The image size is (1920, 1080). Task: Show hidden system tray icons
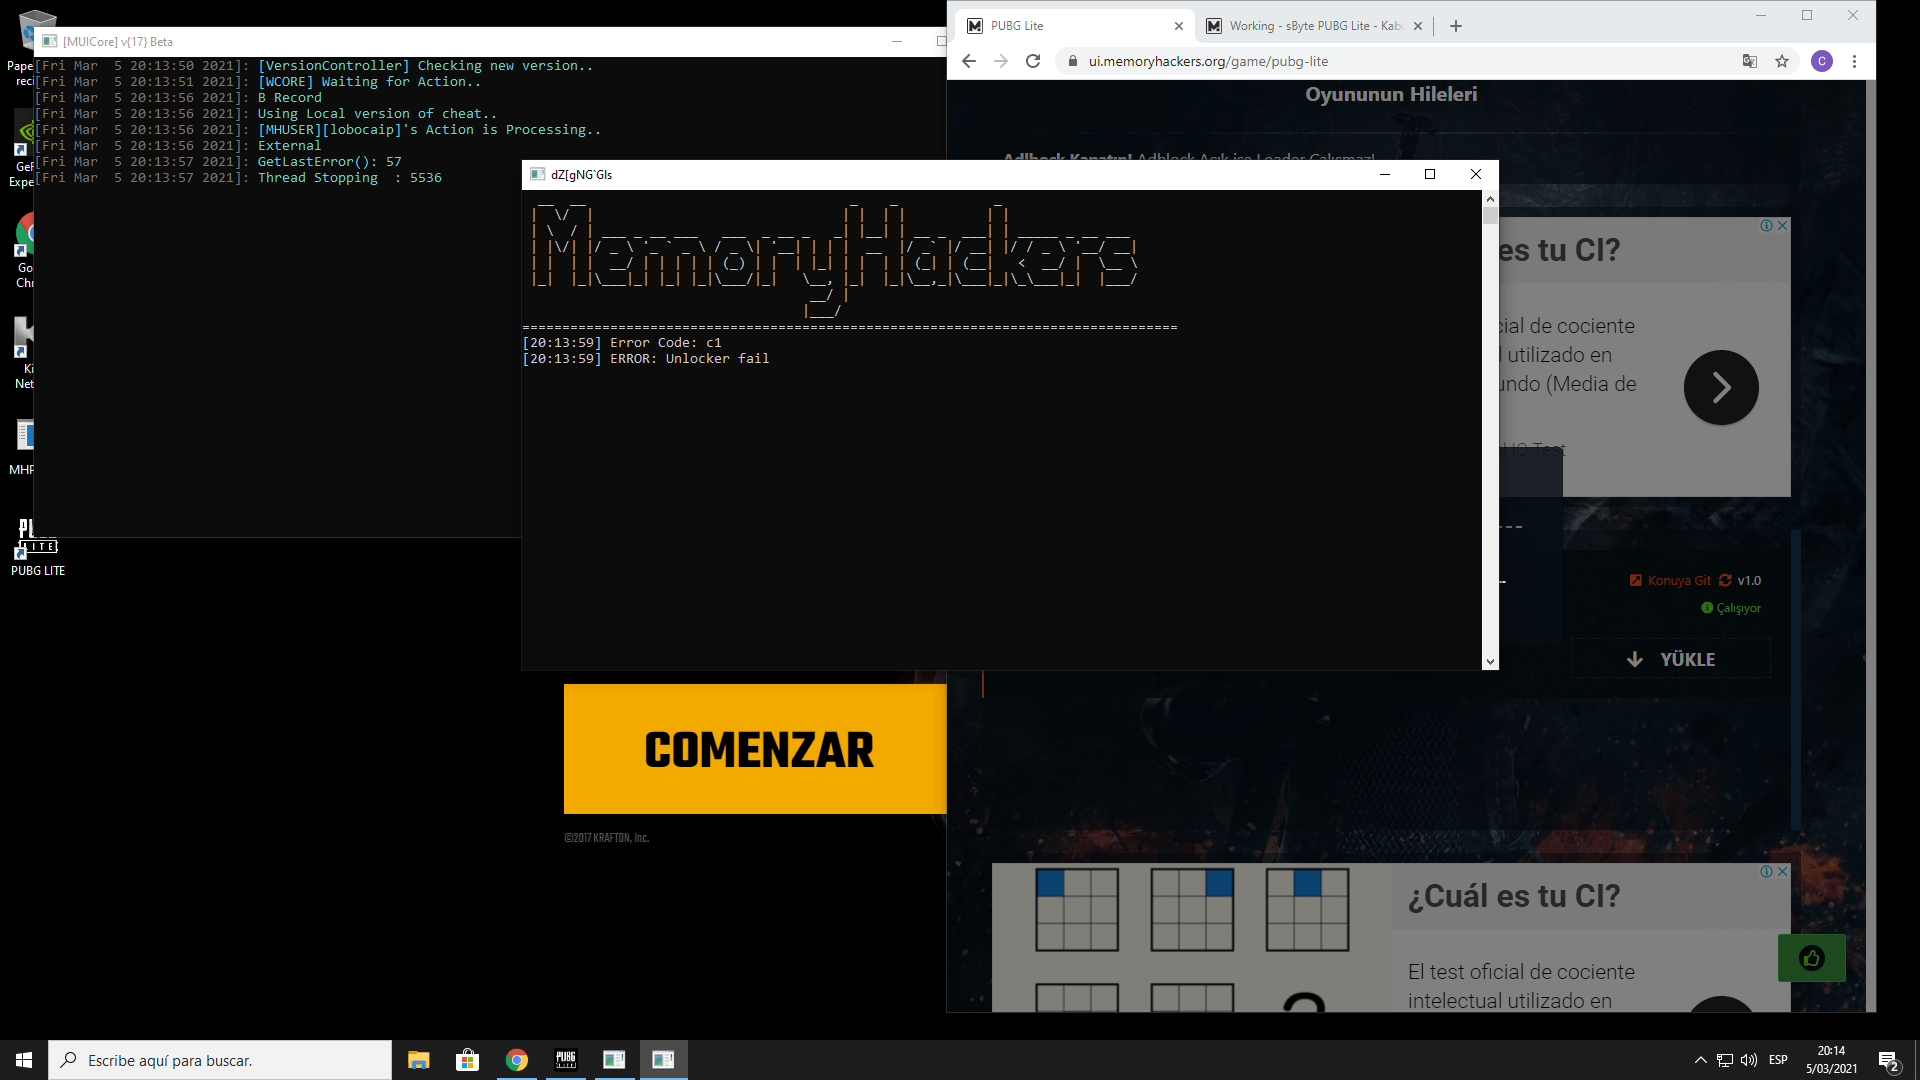(1700, 1060)
